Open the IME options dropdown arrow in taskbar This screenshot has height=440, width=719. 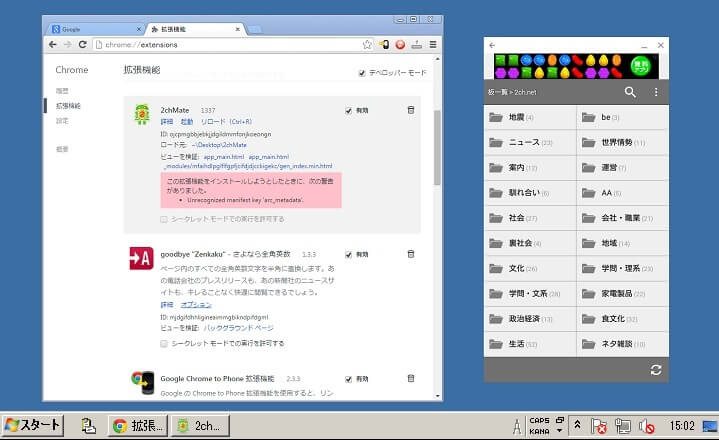[x=559, y=431]
